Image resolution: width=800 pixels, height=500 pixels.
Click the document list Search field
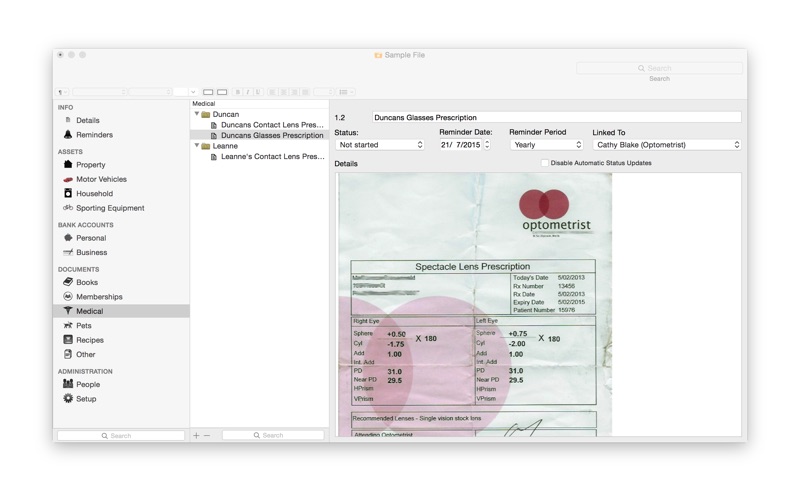[x=273, y=435]
